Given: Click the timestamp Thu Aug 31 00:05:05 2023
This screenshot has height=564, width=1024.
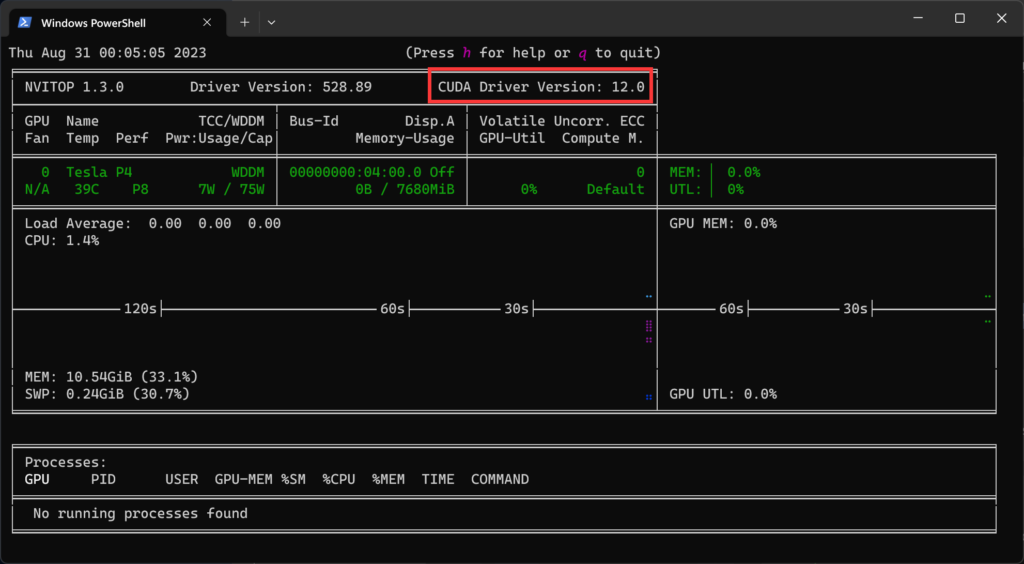Looking at the screenshot, I should tap(107, 53).
